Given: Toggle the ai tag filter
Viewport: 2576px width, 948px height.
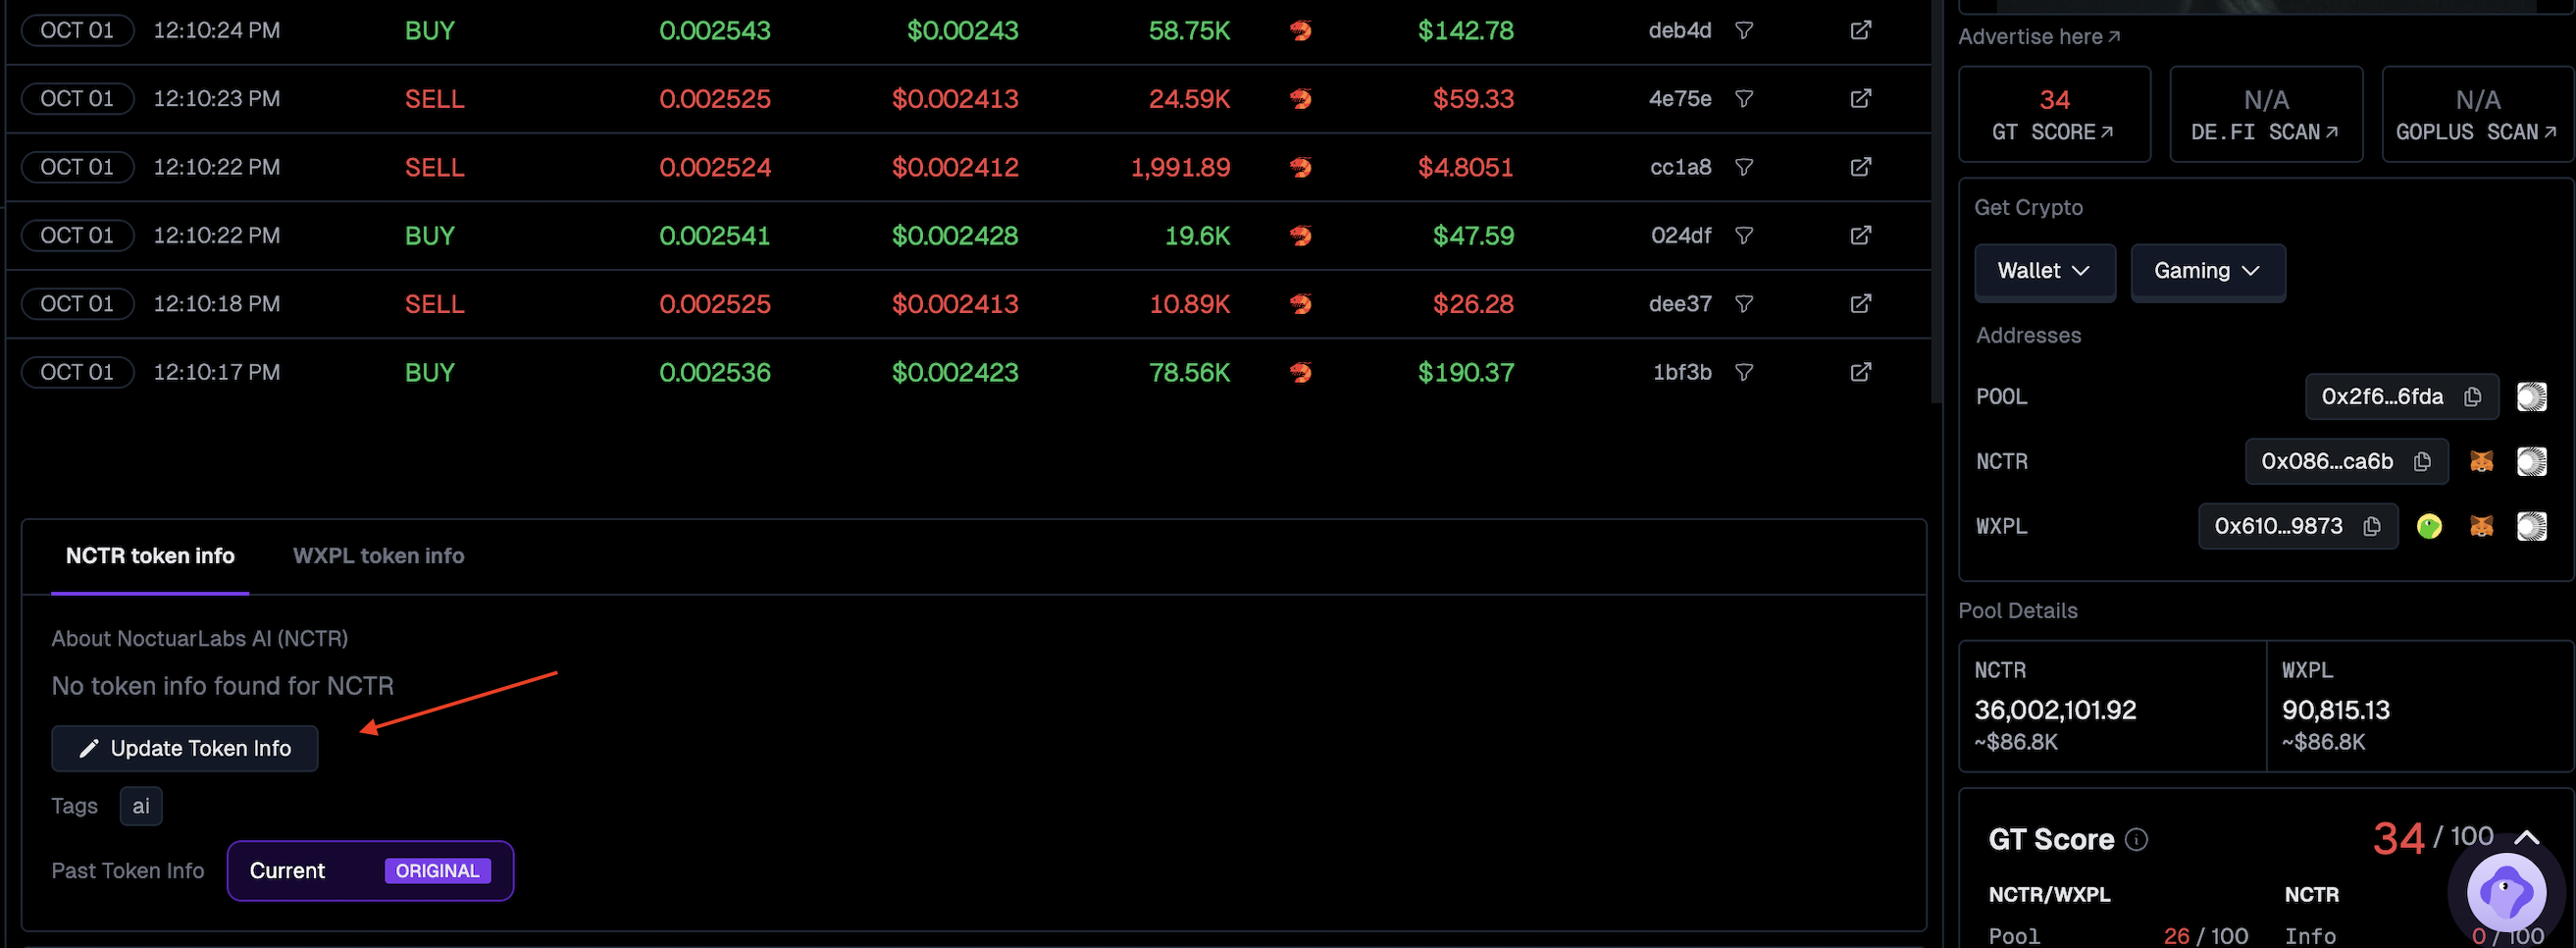Looking at the screenshot, I should (140, 806).
